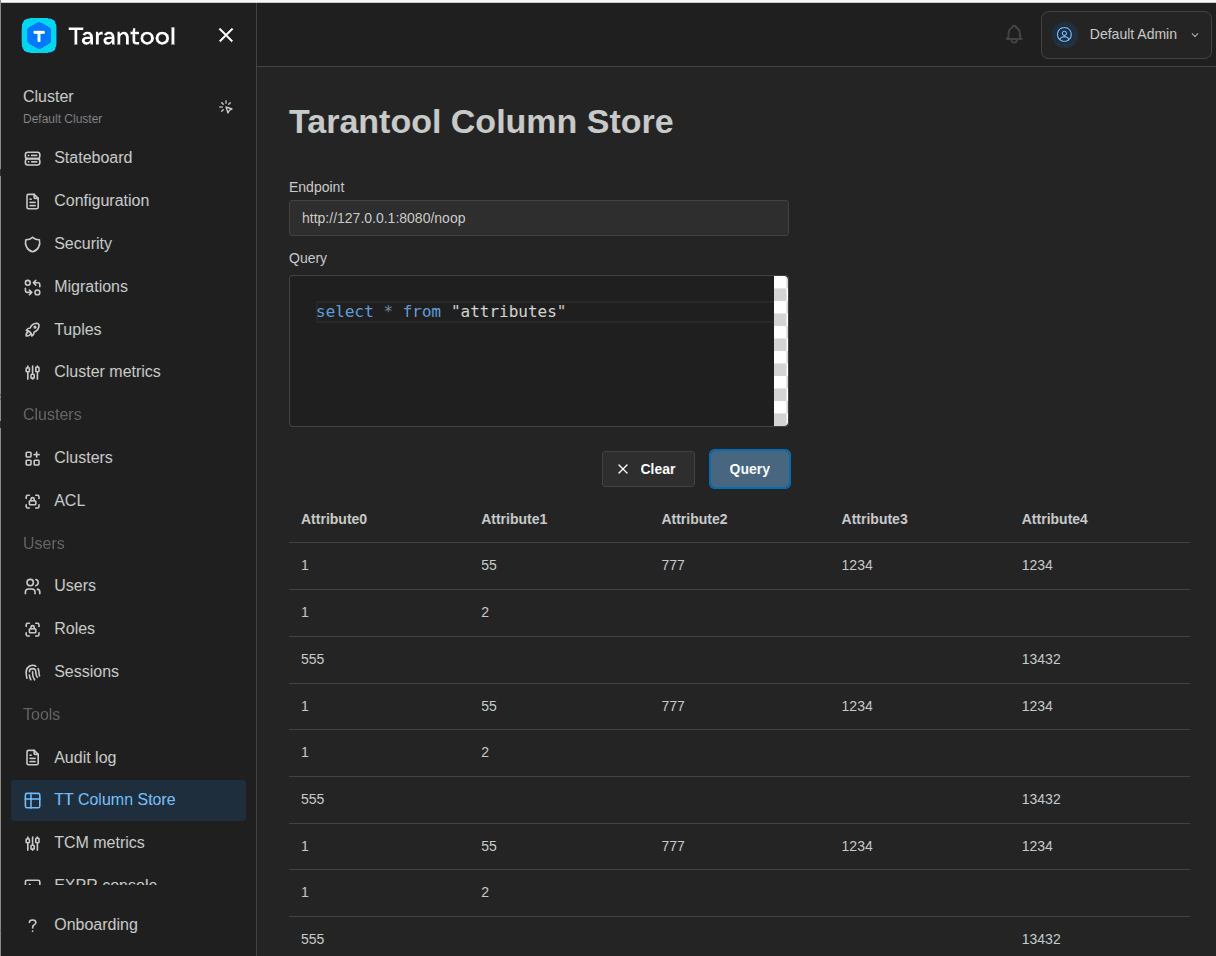Click the Tarantool Column Store heading

pyautogui.click(x=481, y=122)
